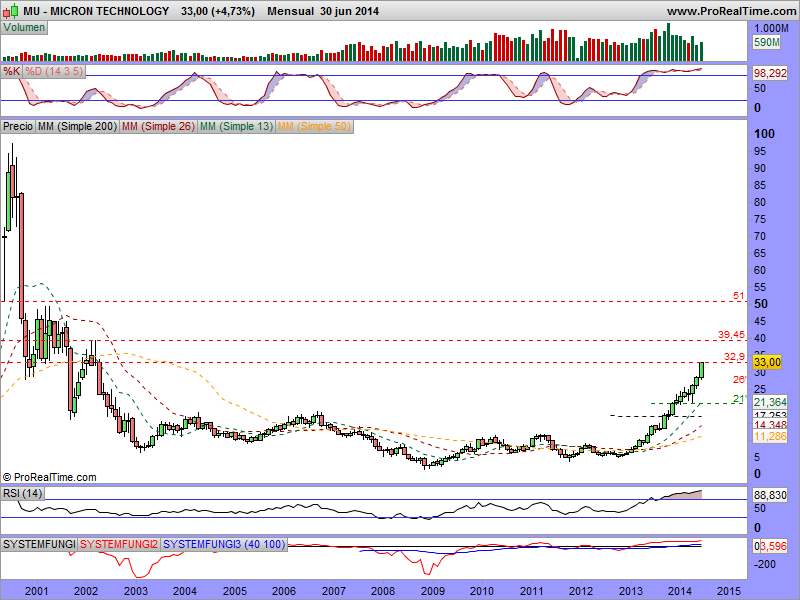
Task: Click the 2011 year on the time axis
Action: [x=532, y=591]
